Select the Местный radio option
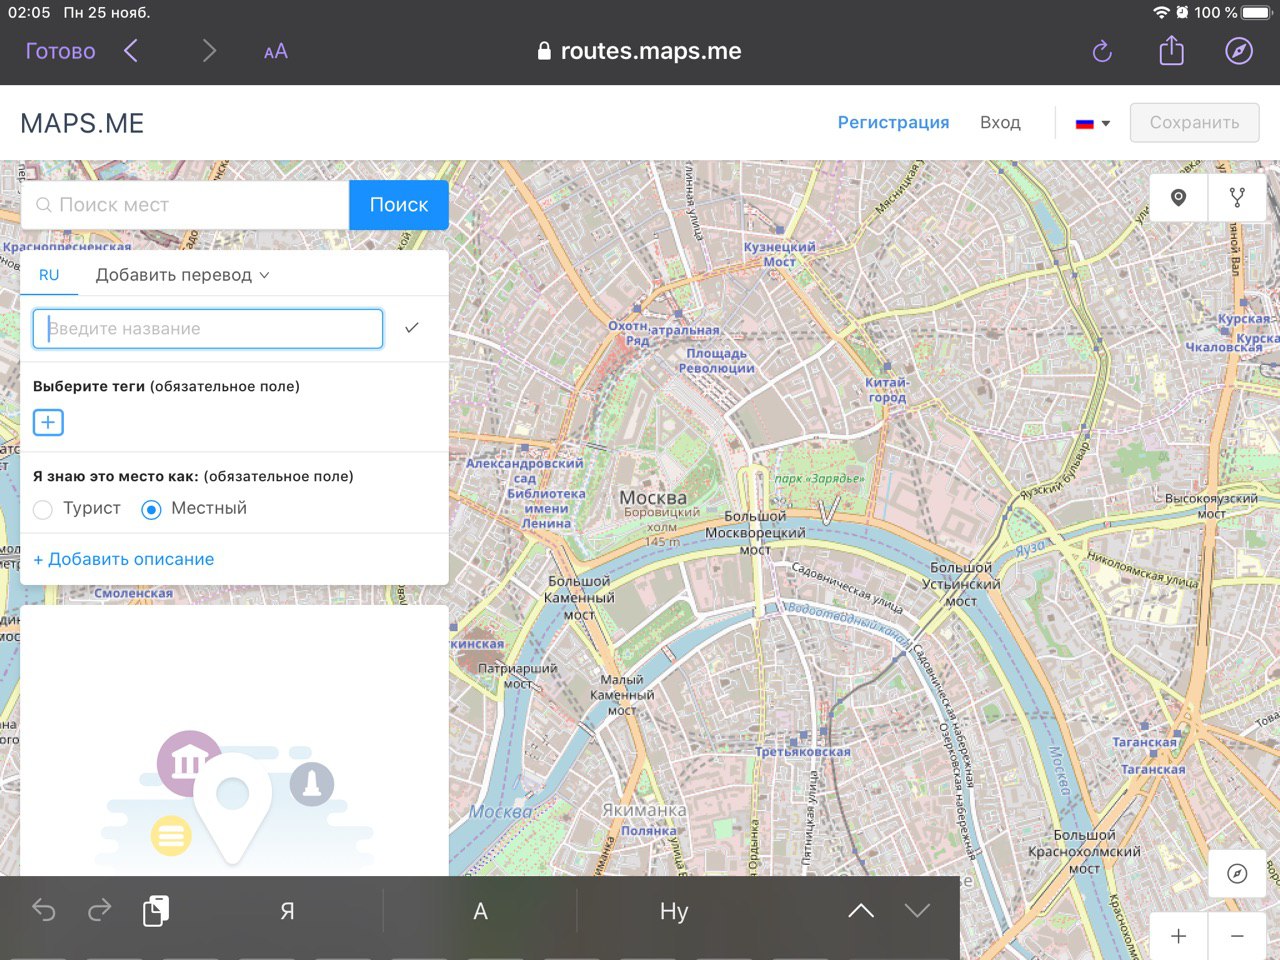The image size is (1280, 960). tap(151, 509)
